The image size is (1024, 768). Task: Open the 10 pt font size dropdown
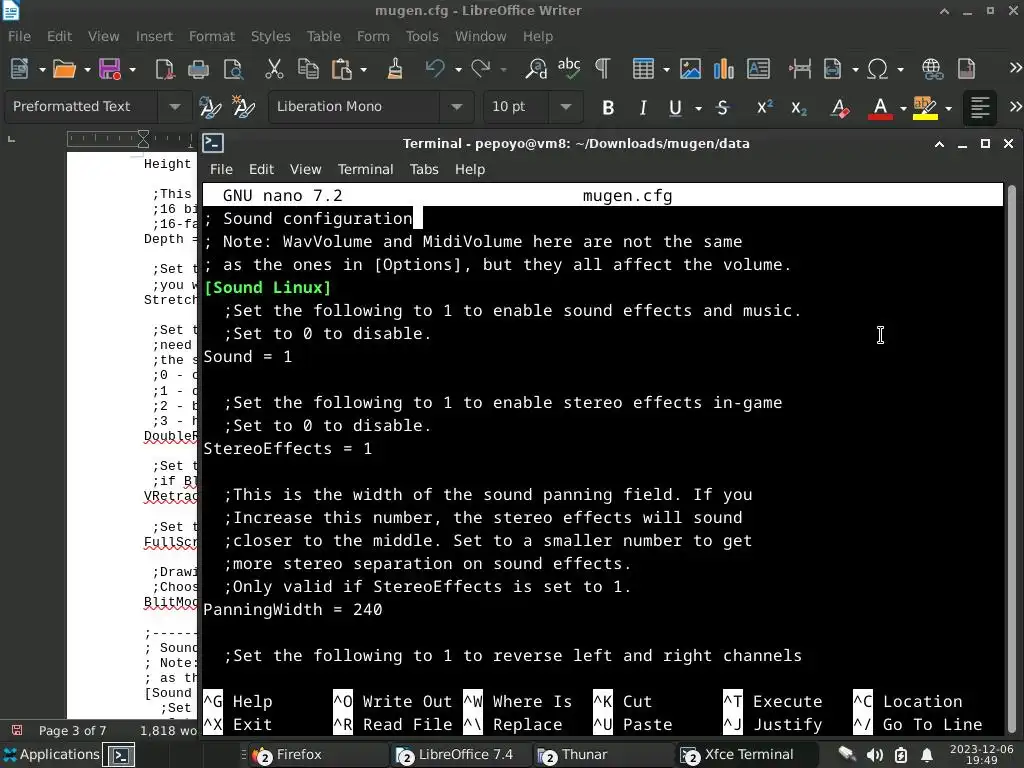566,106
